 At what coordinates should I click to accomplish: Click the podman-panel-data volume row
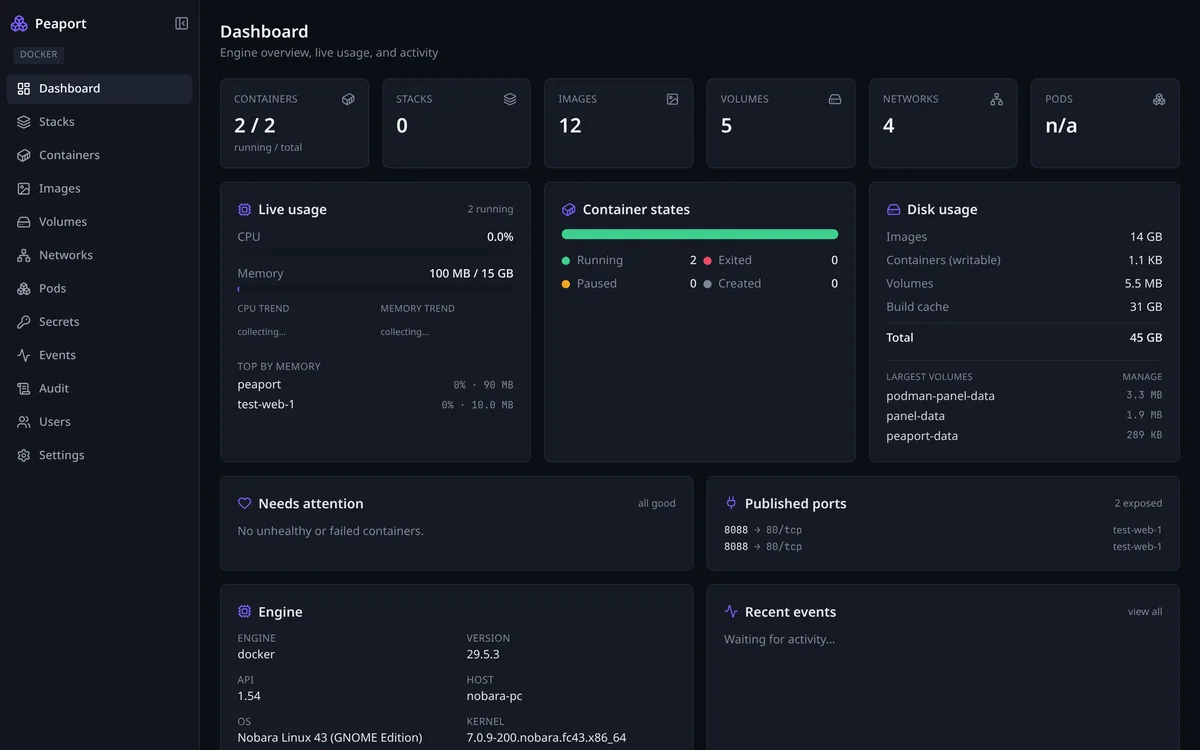click(1024, 396)
